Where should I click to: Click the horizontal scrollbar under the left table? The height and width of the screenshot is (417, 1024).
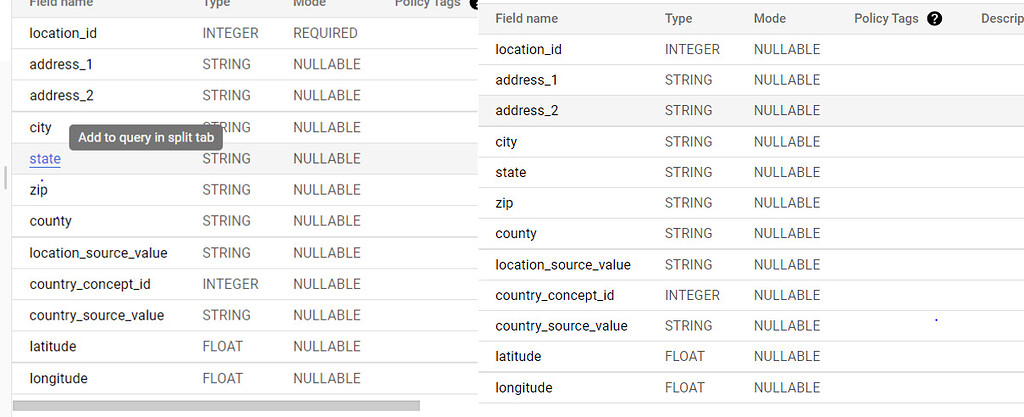[216, 406]
